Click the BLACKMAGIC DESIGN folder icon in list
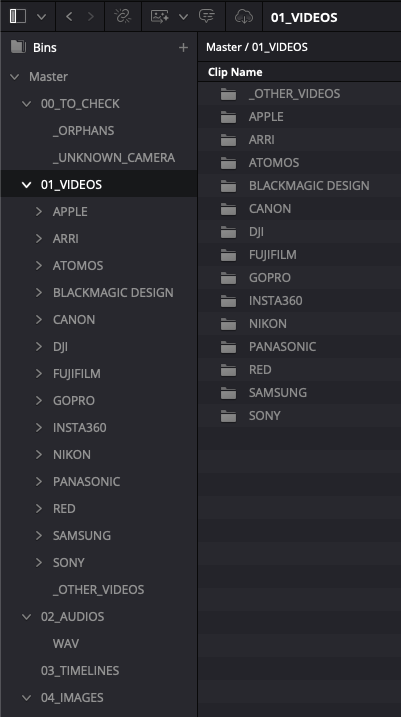Viewport: 401px width, 717px height. [229, 186]
